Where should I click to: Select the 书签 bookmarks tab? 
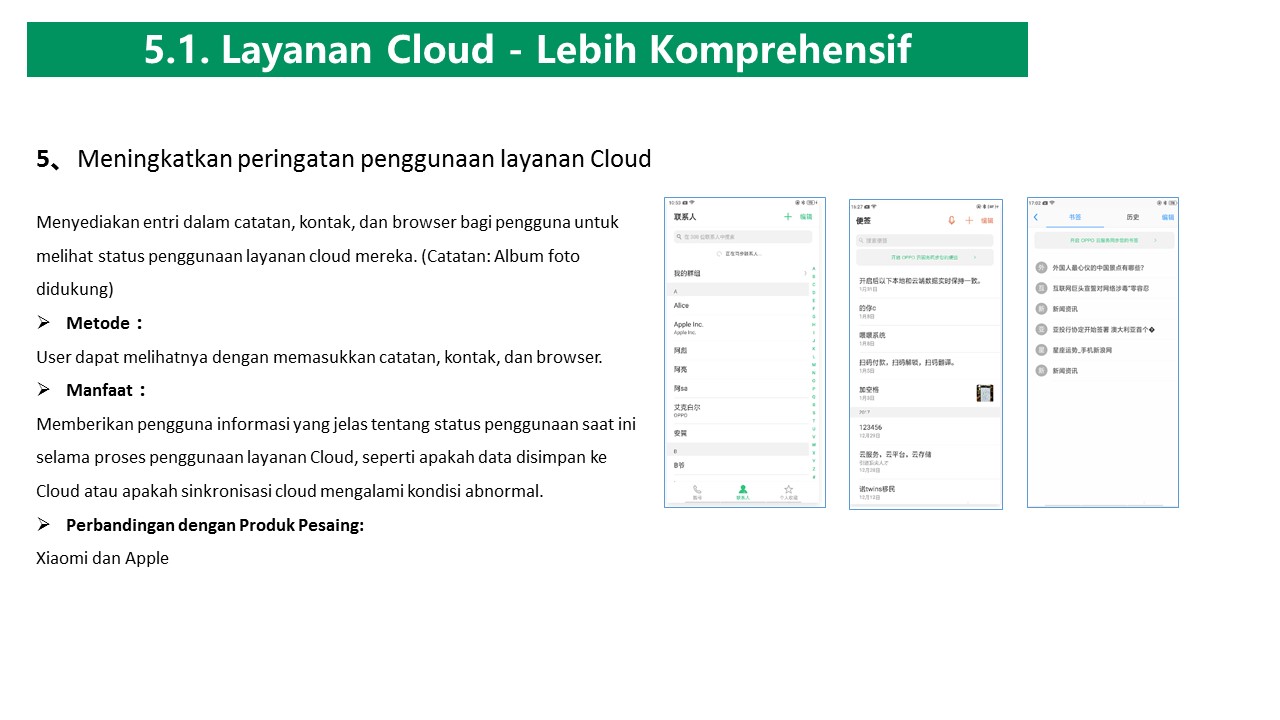1075,217
